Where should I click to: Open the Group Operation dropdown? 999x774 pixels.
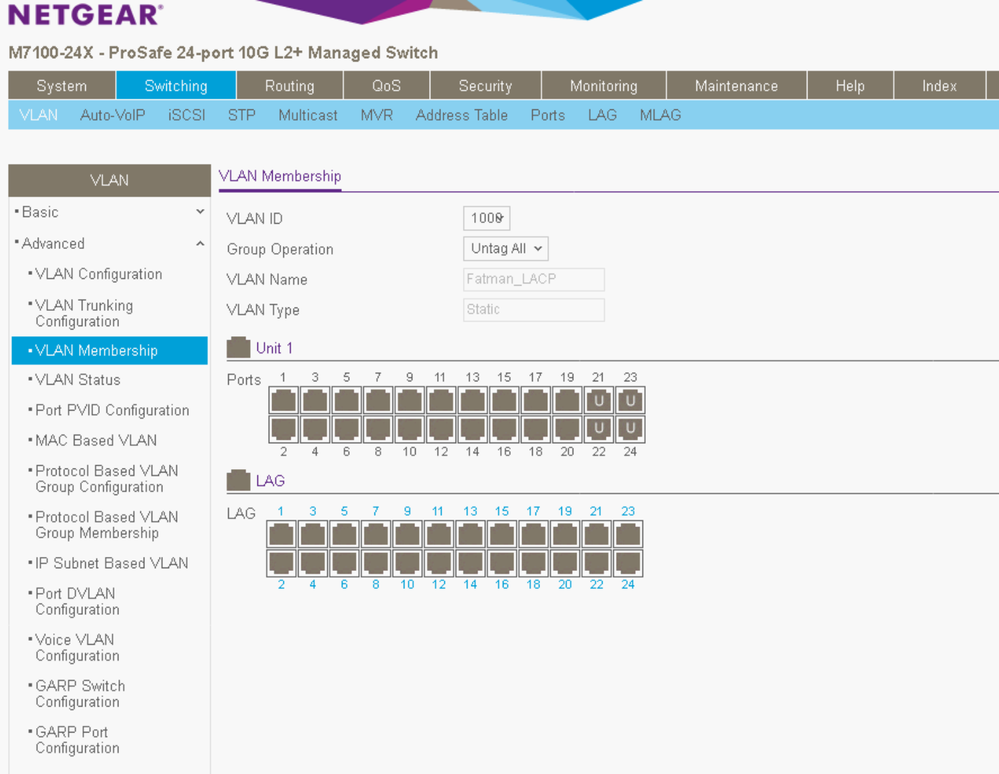506,248
